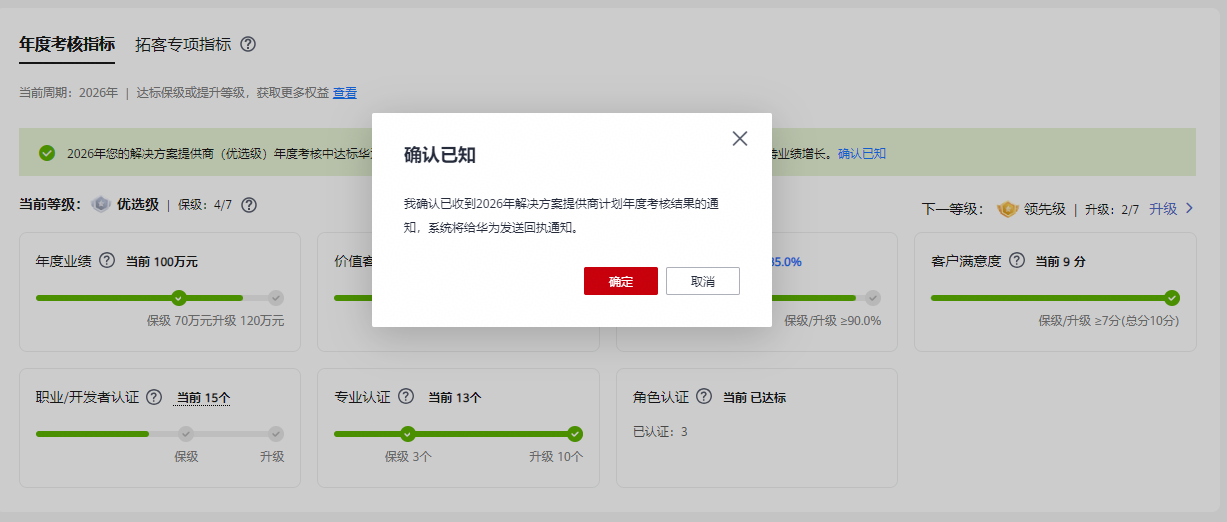Viewport: 1227px width, 522px height.
Task: Click the 领先级 gold badge icon
Action: [x=1007, y=209]
